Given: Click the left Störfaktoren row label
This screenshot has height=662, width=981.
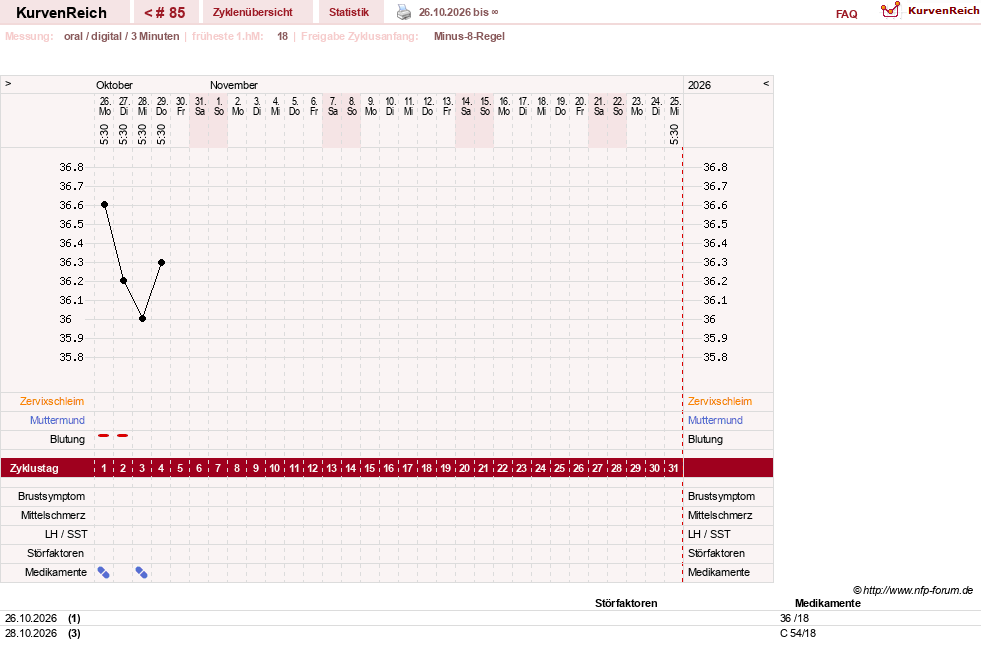Looking at the screenshot, I should click(55, 553).
